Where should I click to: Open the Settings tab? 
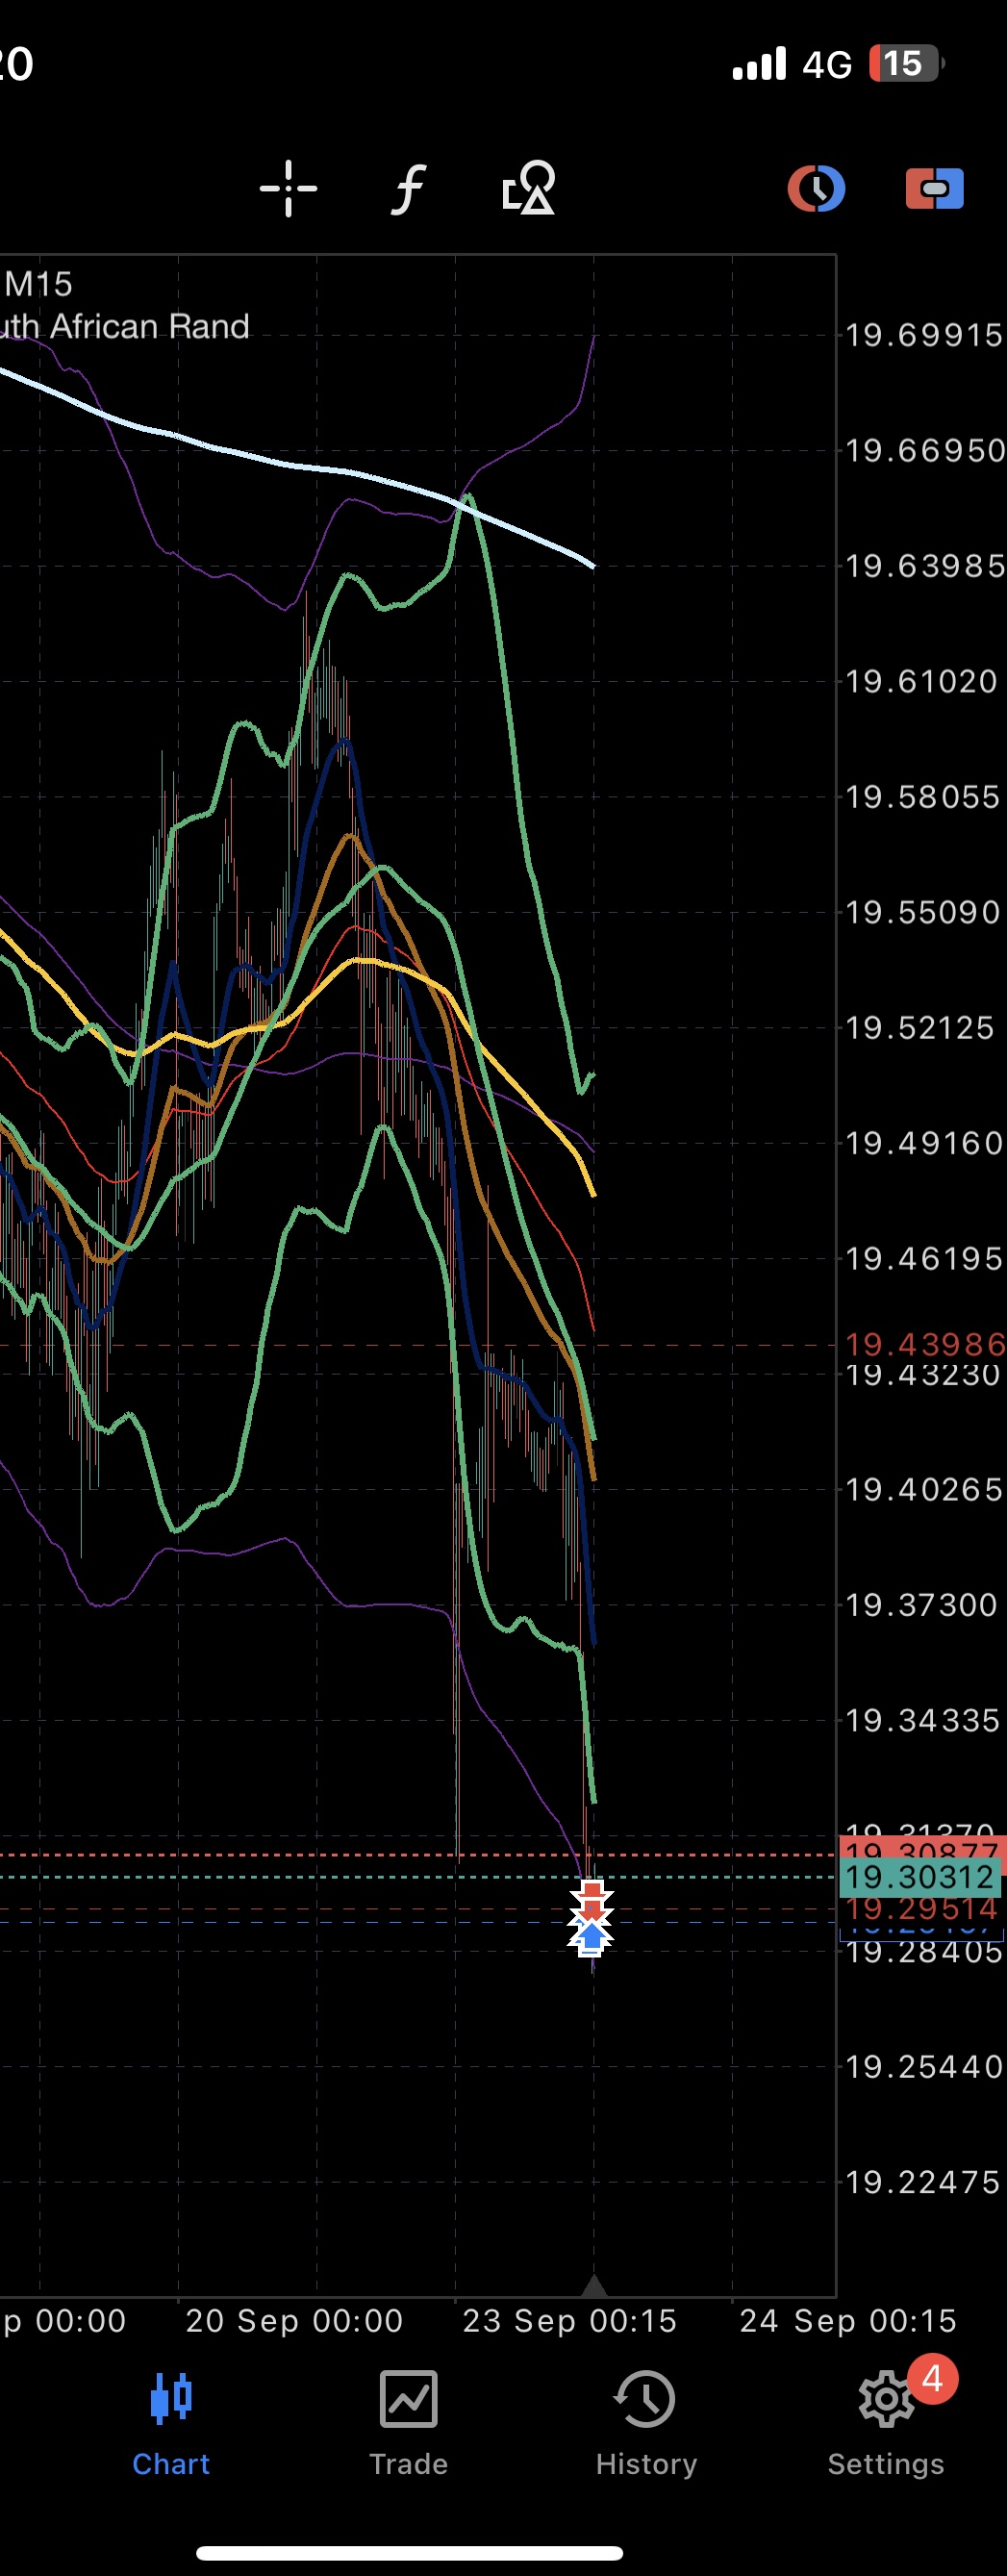[x=886, y=2424]
